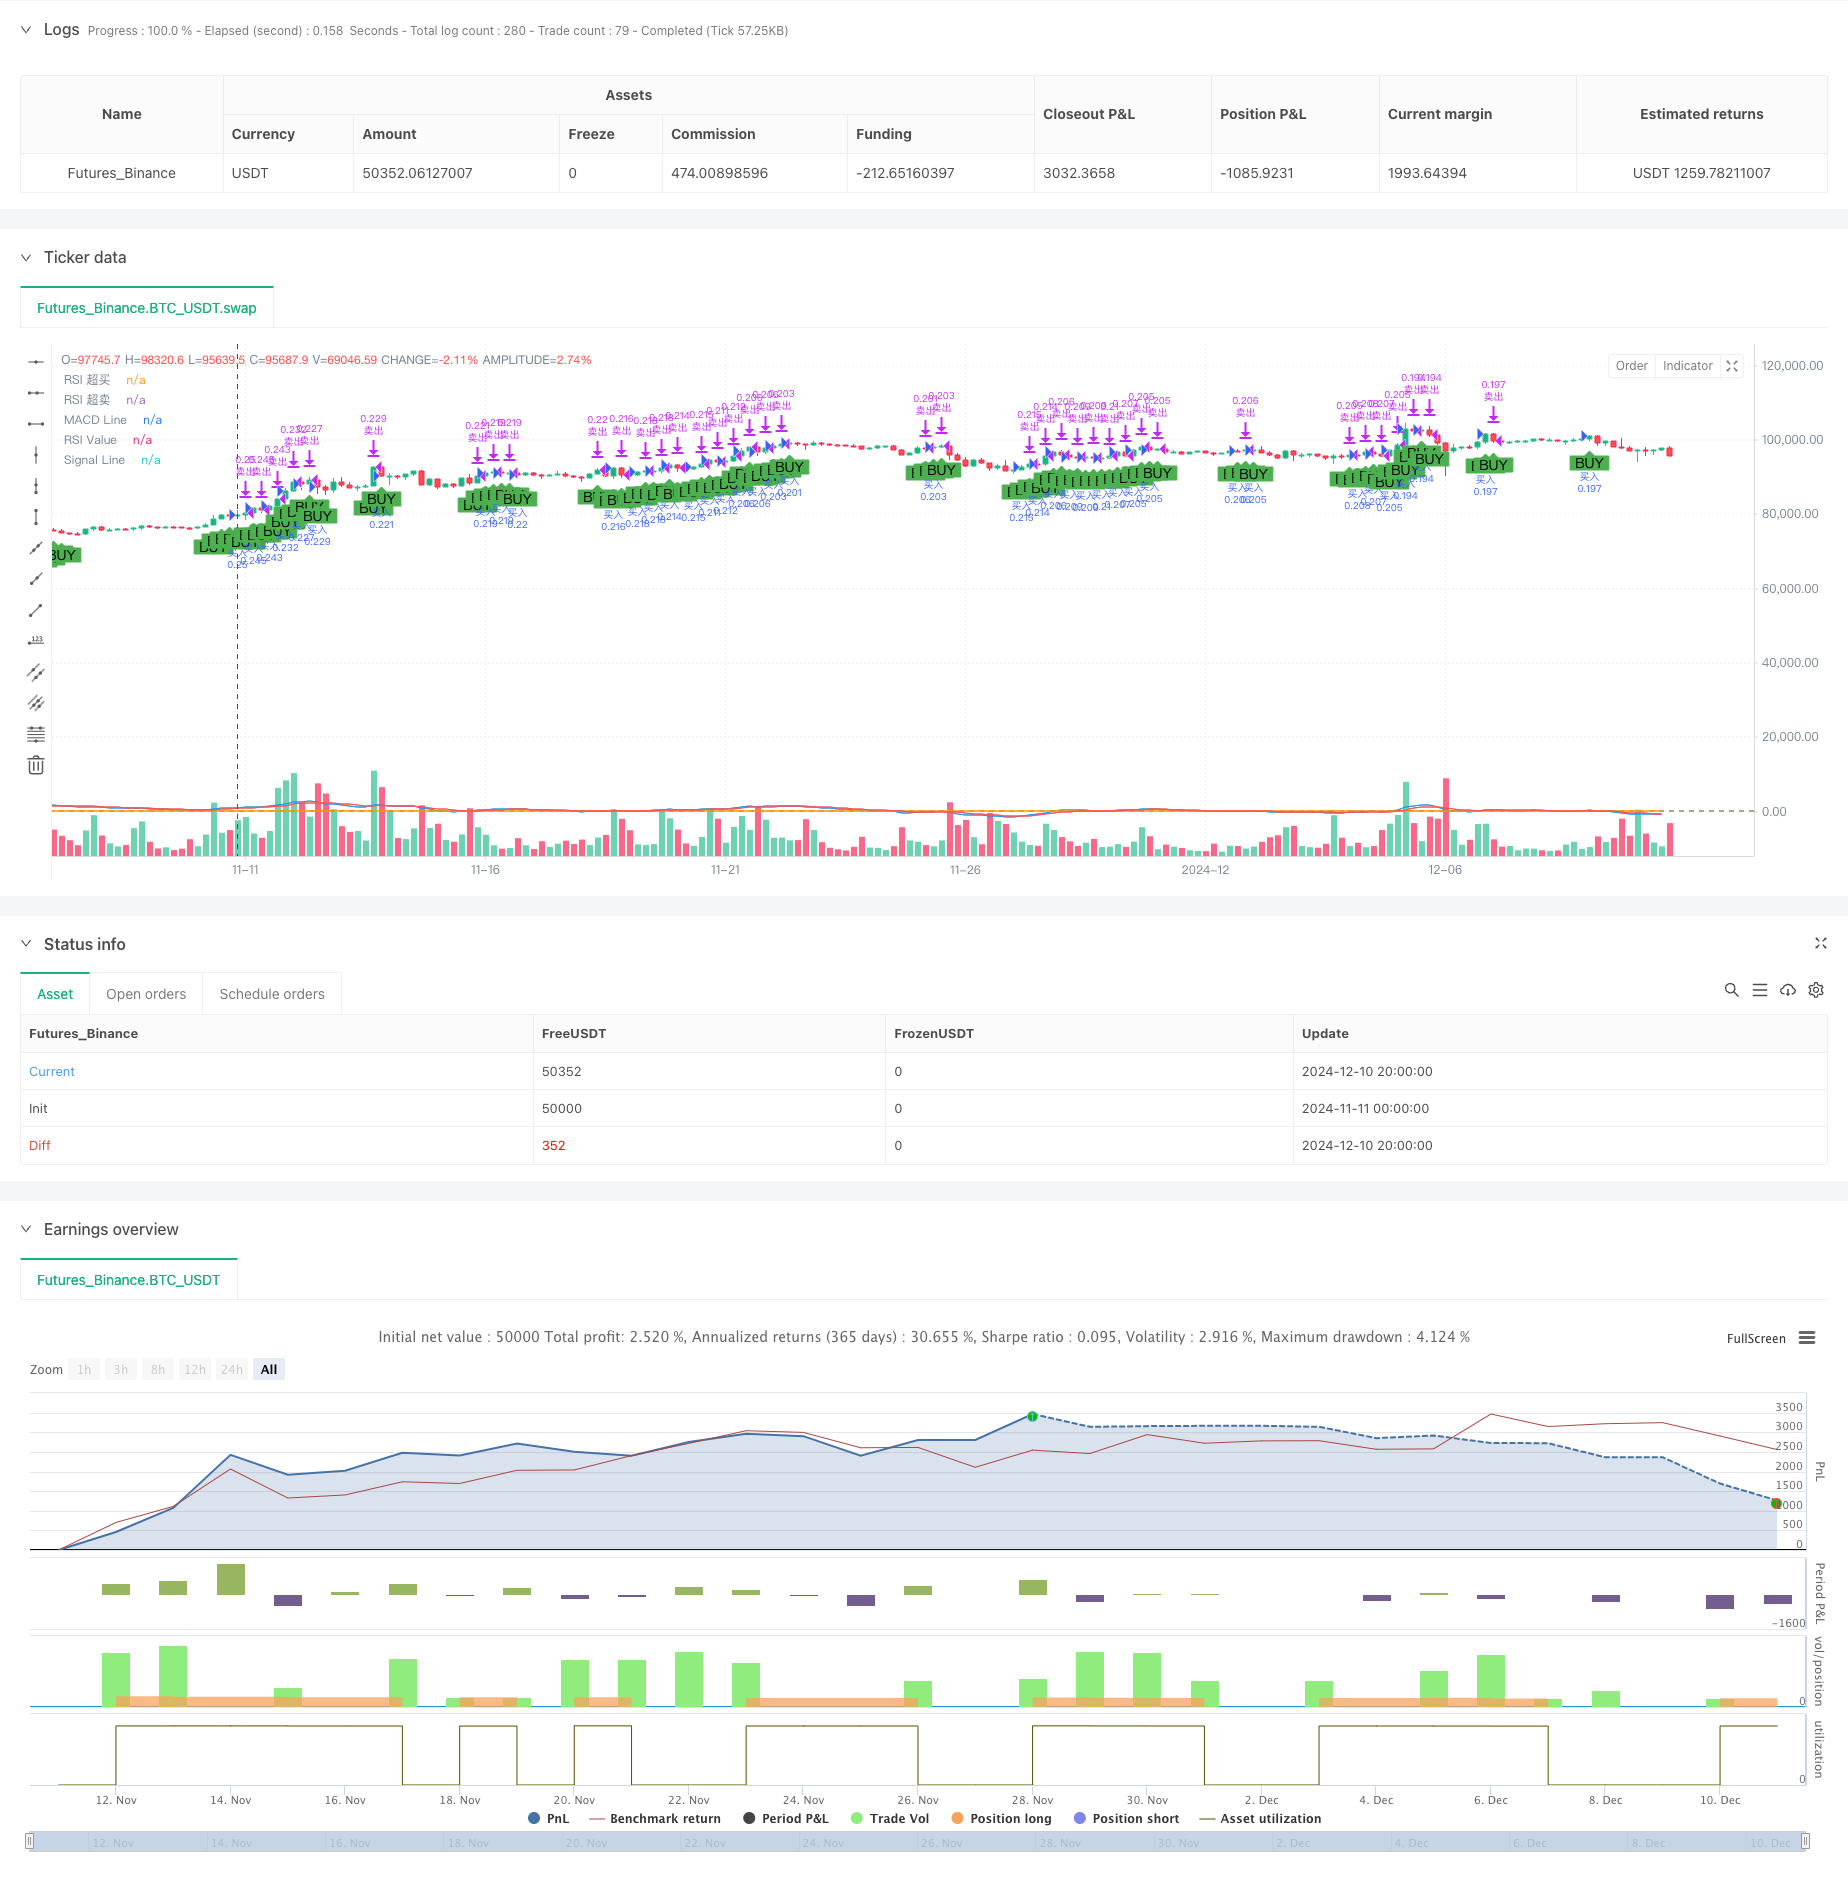
Task: Click the navigator timeline scrollbar
Action: click(917, 1842)
